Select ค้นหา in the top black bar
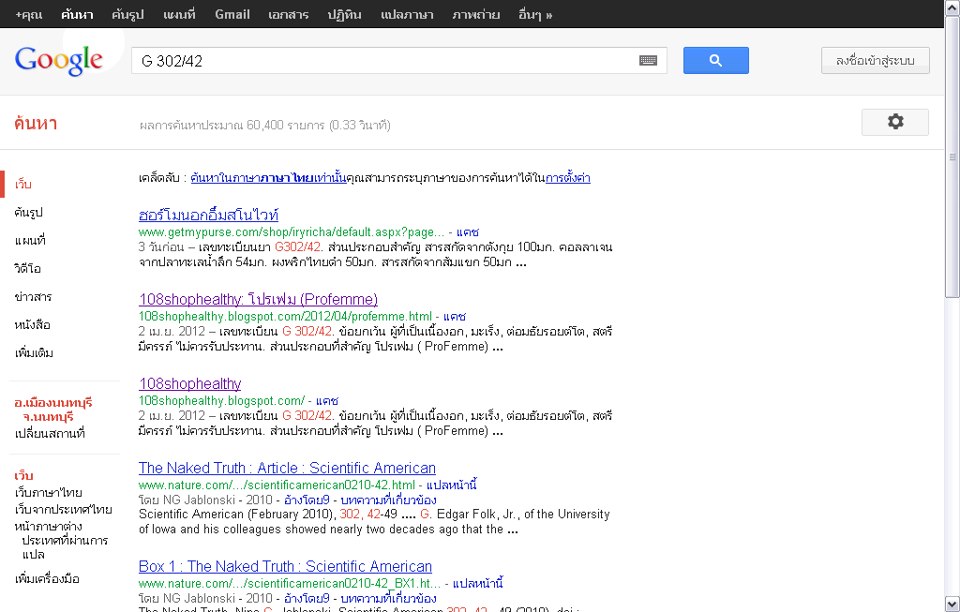 (77, 15)
